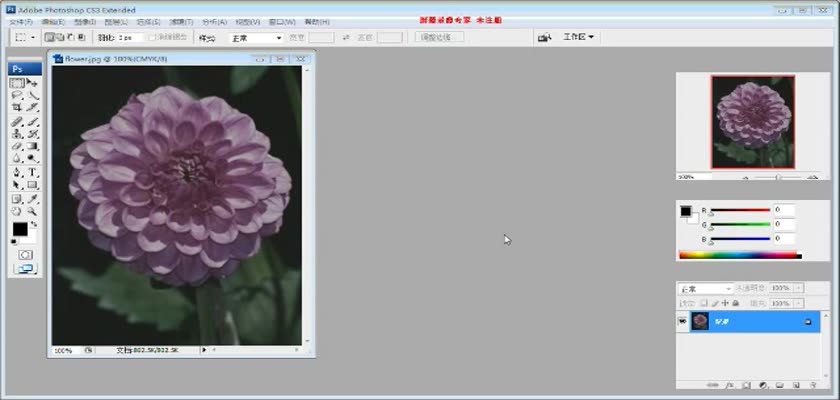Open the workspace dropdown in options bar
Image resolution: width=840 pixels, height=400 pixels.
[578, 37]
